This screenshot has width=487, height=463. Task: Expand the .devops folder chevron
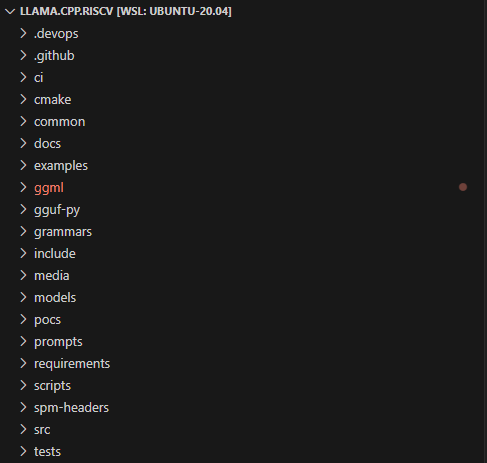coord(23,33)
